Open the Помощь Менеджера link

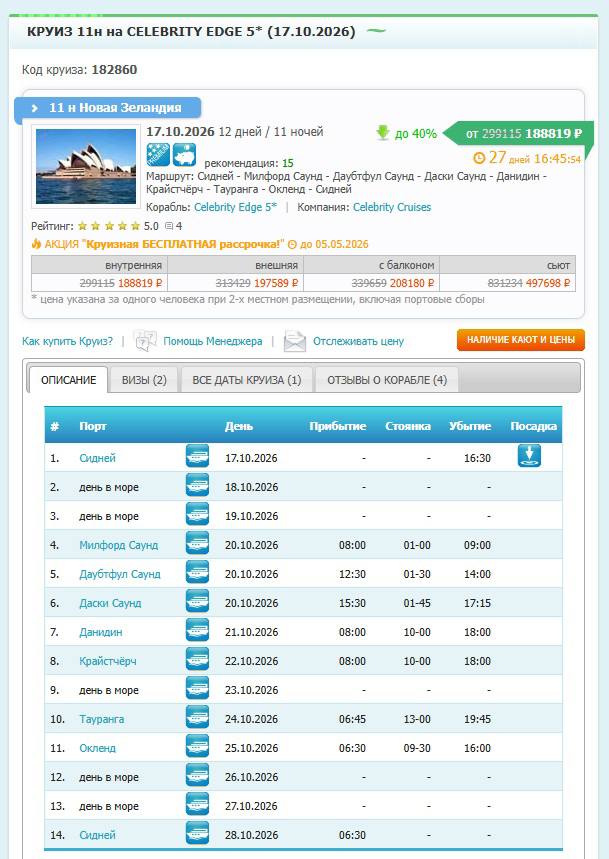click(x=212, y=341)
